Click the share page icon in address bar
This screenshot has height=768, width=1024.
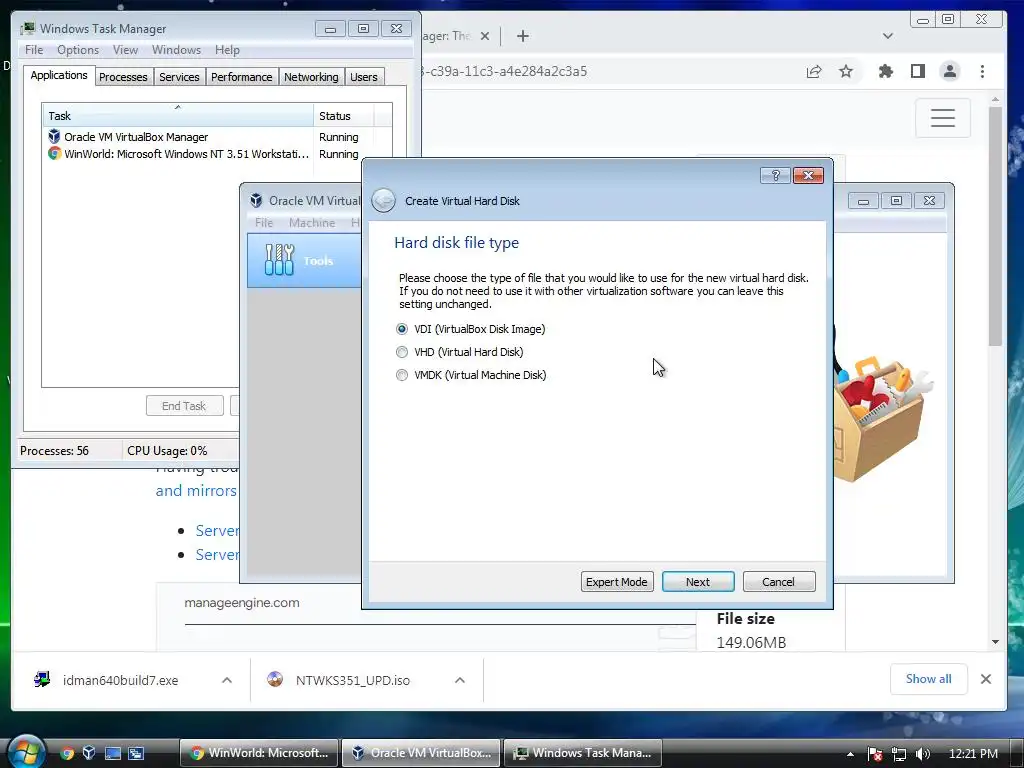pos(814,71)
